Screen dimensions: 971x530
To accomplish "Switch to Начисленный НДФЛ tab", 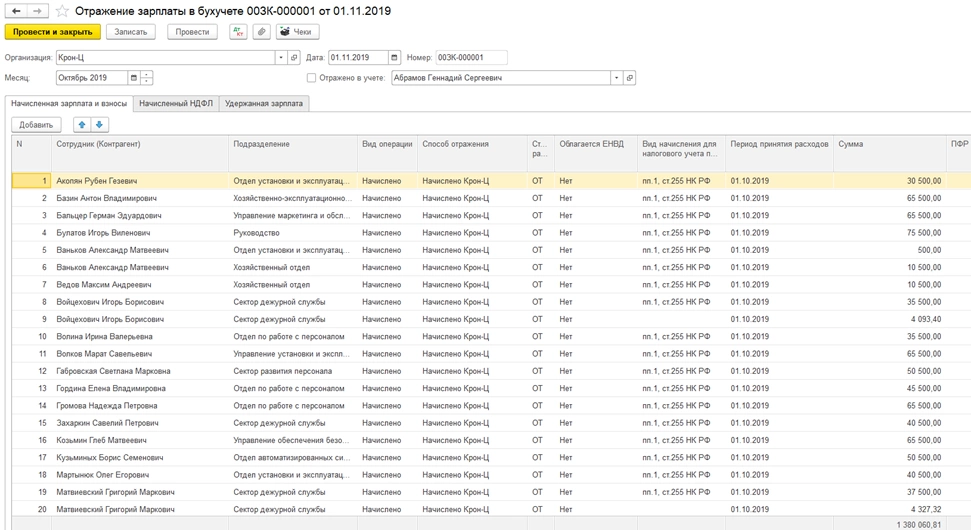I will pyautogui.click(x=176, y=103).
